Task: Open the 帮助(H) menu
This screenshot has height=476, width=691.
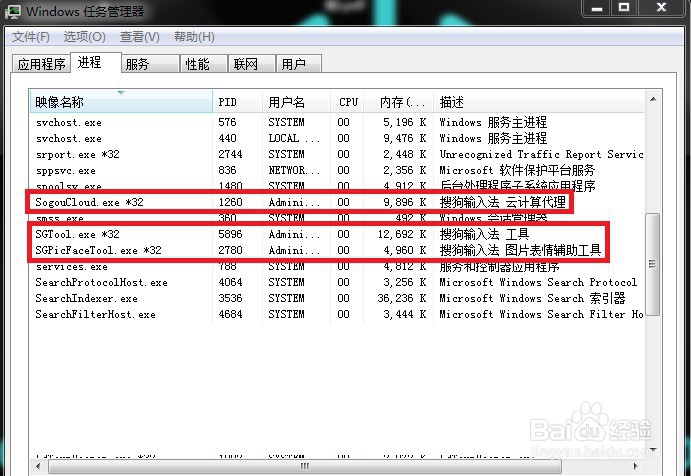Action: coord(194,37)
